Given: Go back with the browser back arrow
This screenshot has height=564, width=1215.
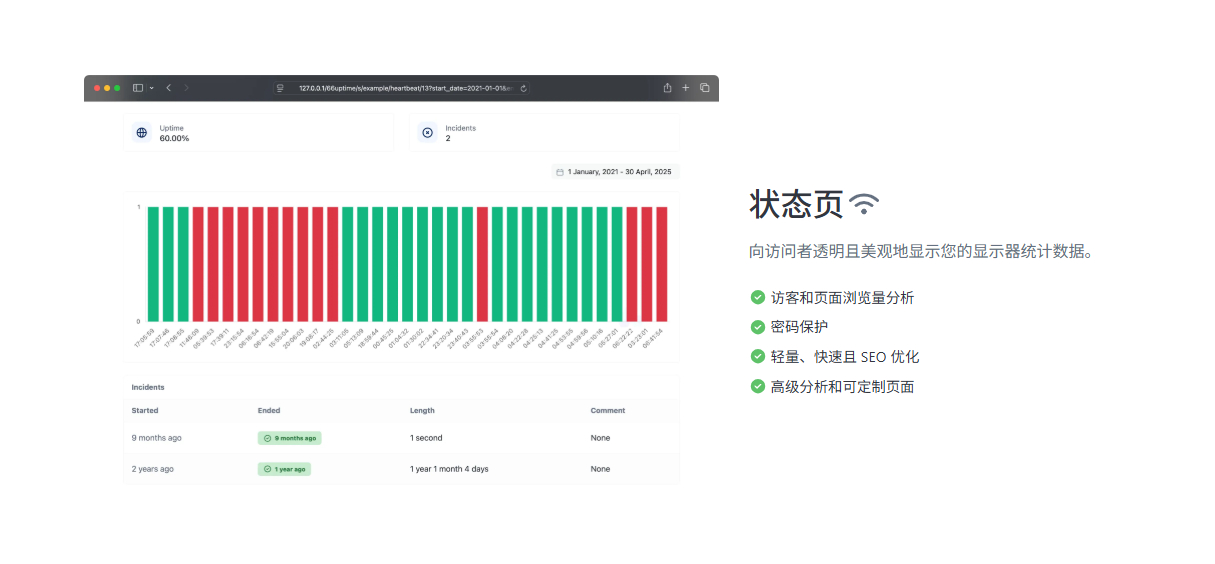Looking at the screenshot, I should (168, 88).
